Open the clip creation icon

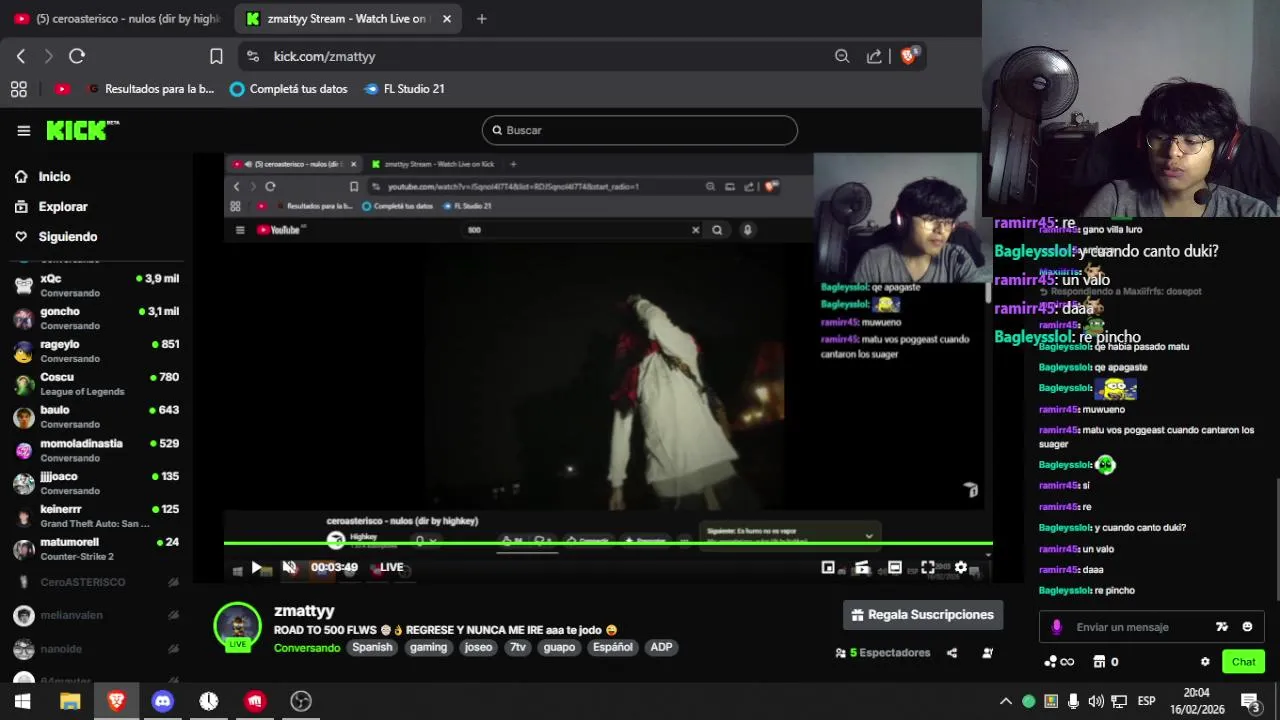tap(861, 567)
